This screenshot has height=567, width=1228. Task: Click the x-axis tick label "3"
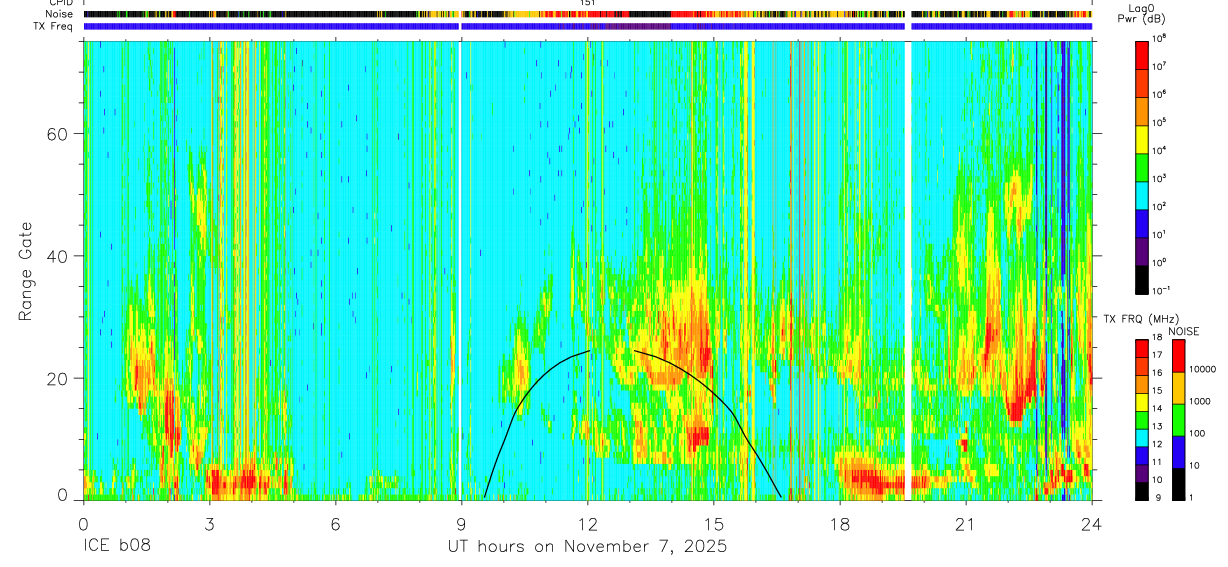pos(209,523)
